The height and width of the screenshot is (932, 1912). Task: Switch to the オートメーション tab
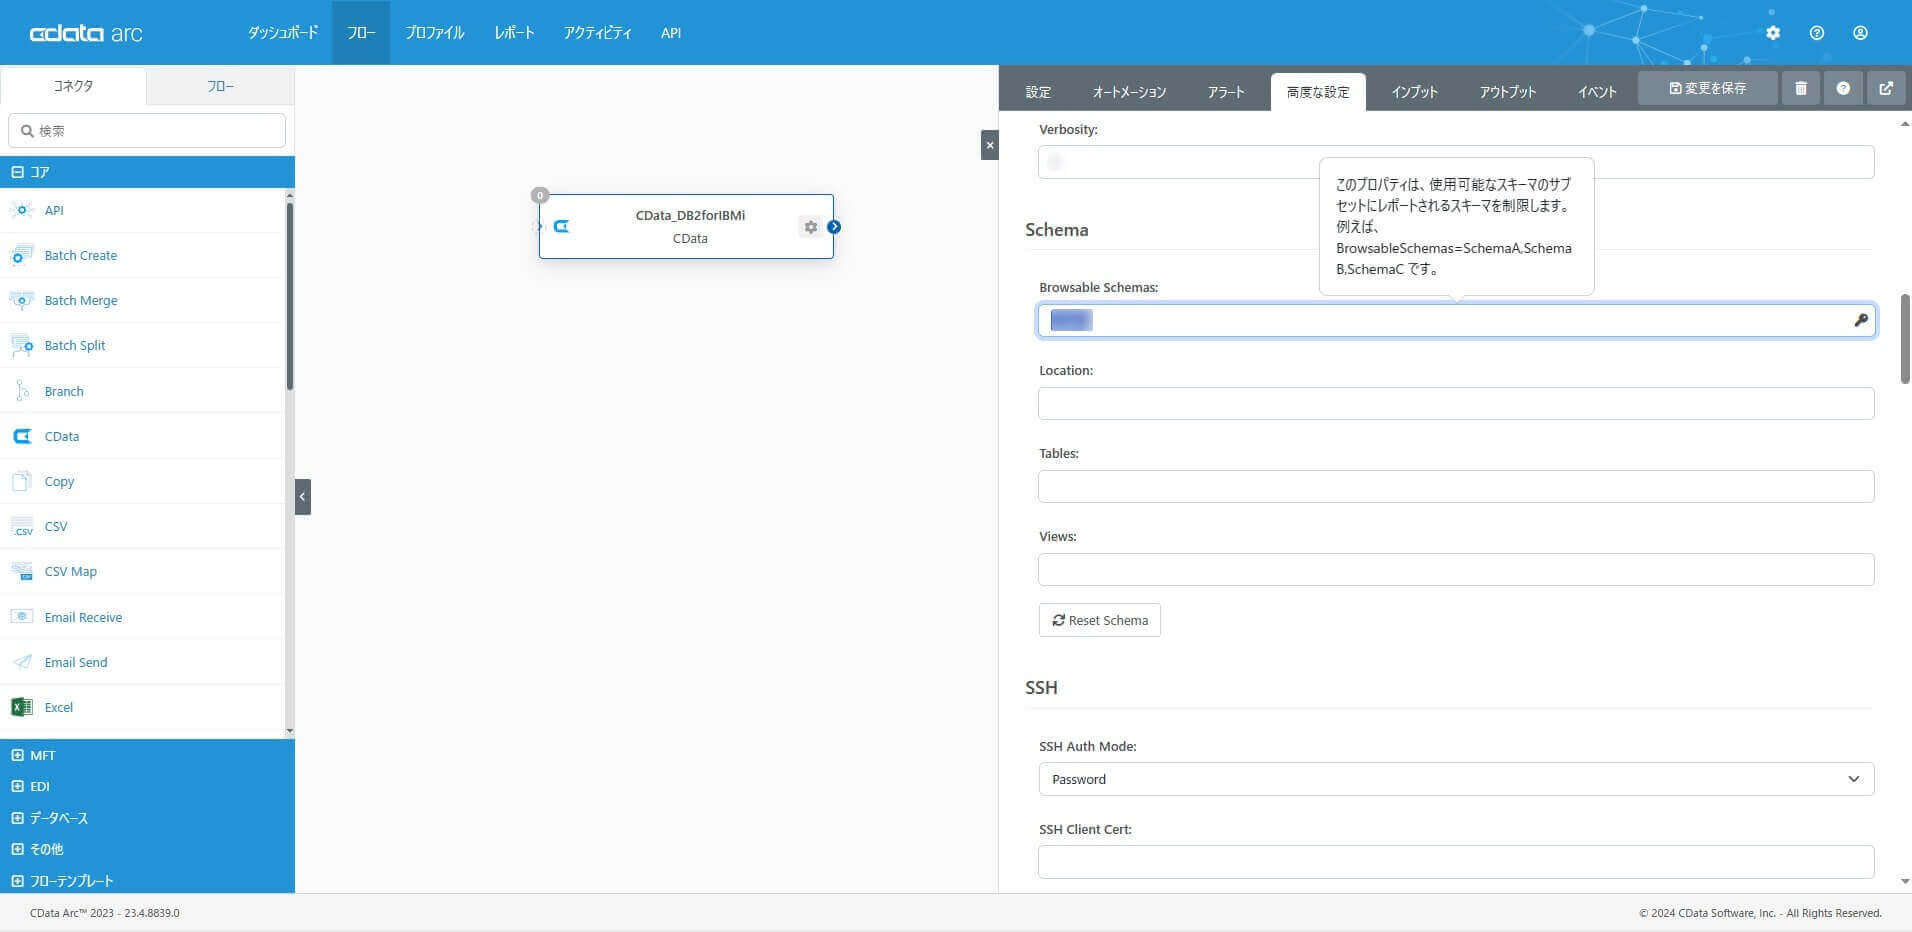tap(1129, 92)
